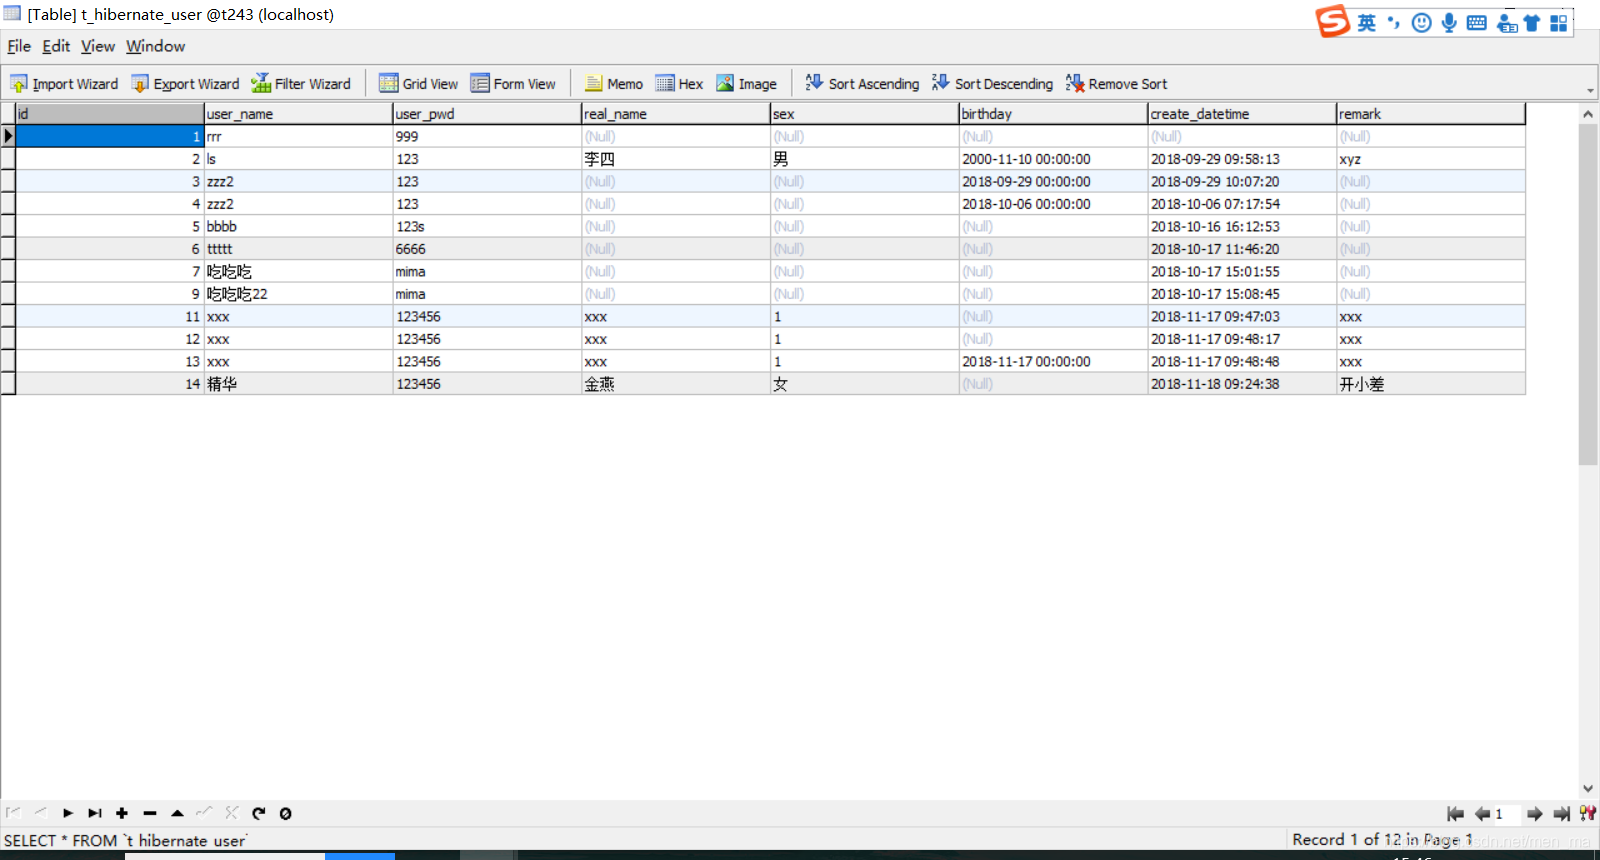Open the Hex viewer
Image resolution: width=1600 pixels, height=860 pixels.
tap(679, 84)
